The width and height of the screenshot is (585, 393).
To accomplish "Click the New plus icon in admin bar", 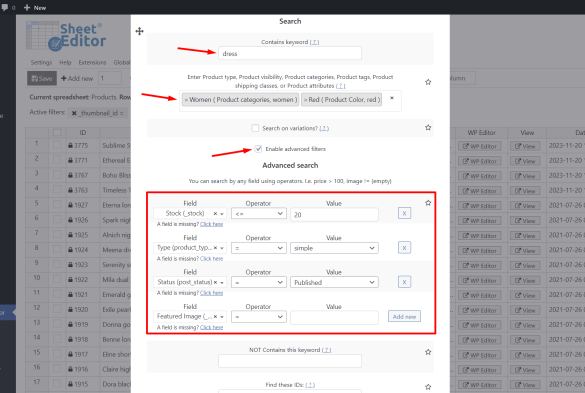I will [27, 7].
